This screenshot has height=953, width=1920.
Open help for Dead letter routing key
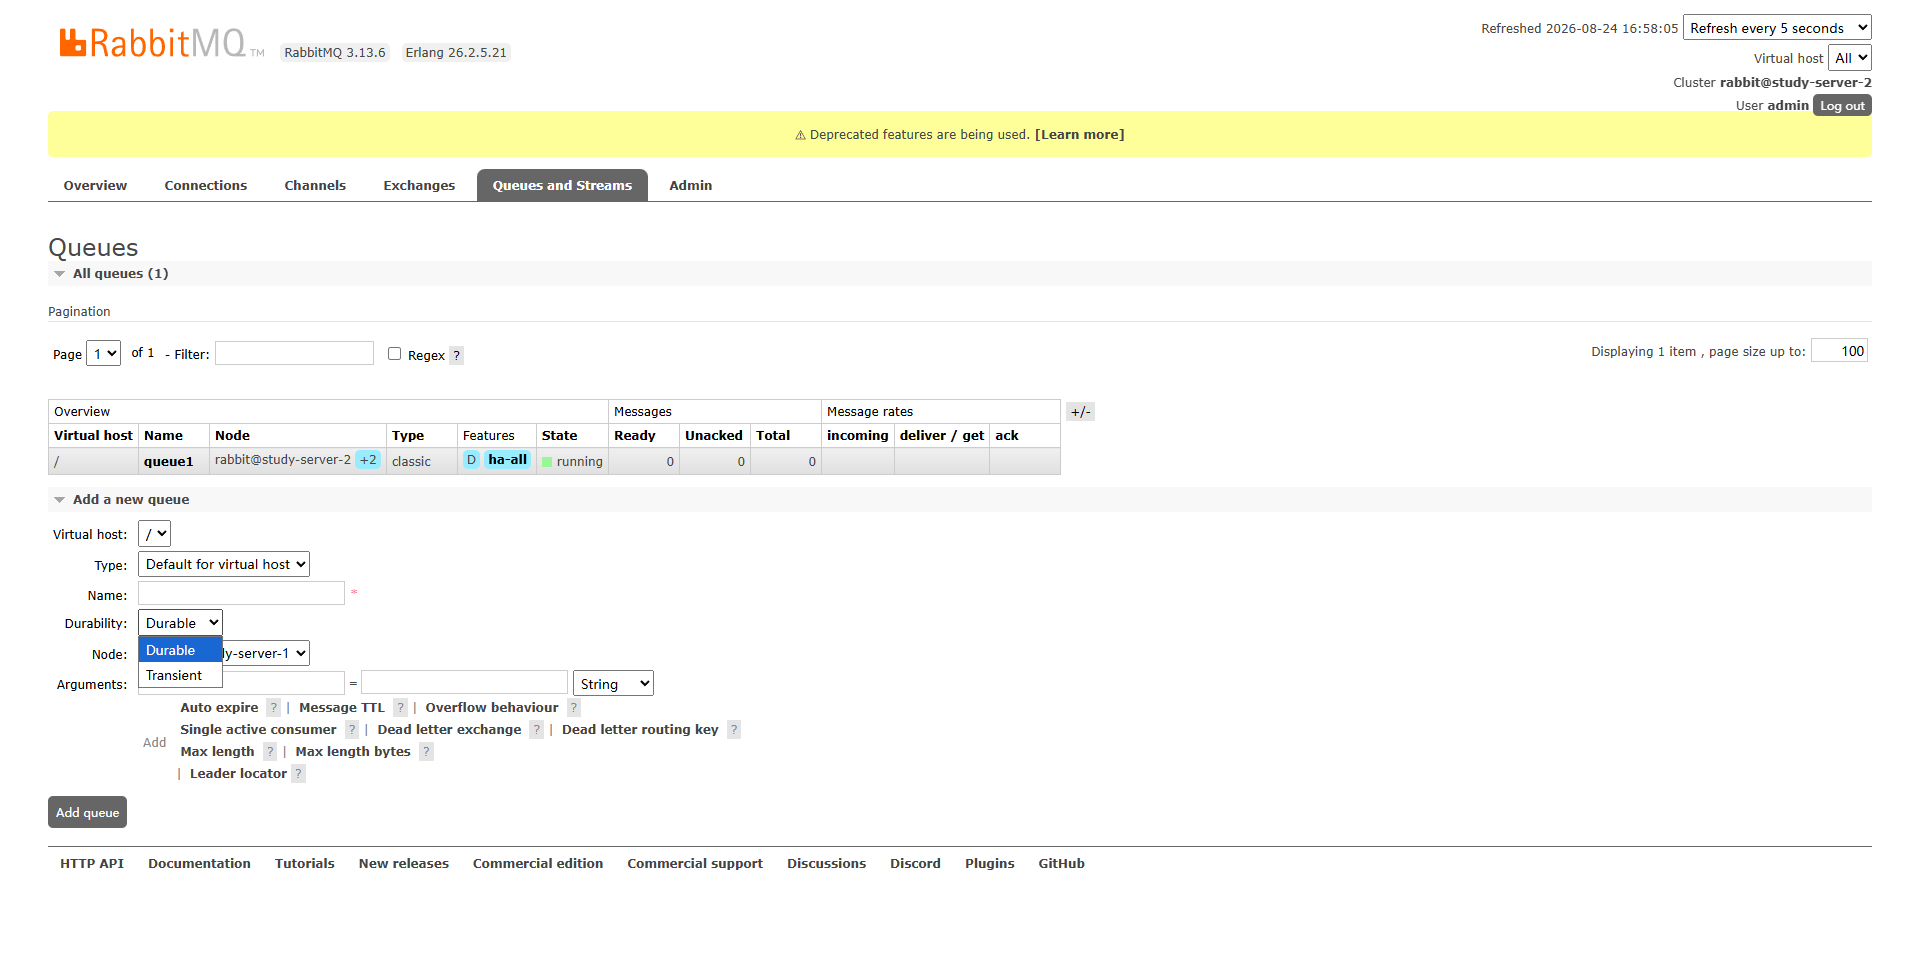click(734, 729)
